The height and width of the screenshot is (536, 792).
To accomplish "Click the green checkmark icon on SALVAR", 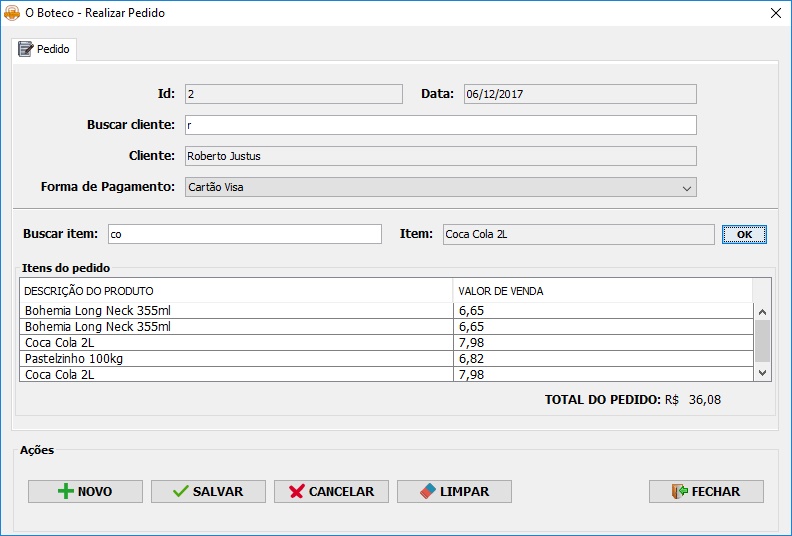I will click(x=180, y=492).
